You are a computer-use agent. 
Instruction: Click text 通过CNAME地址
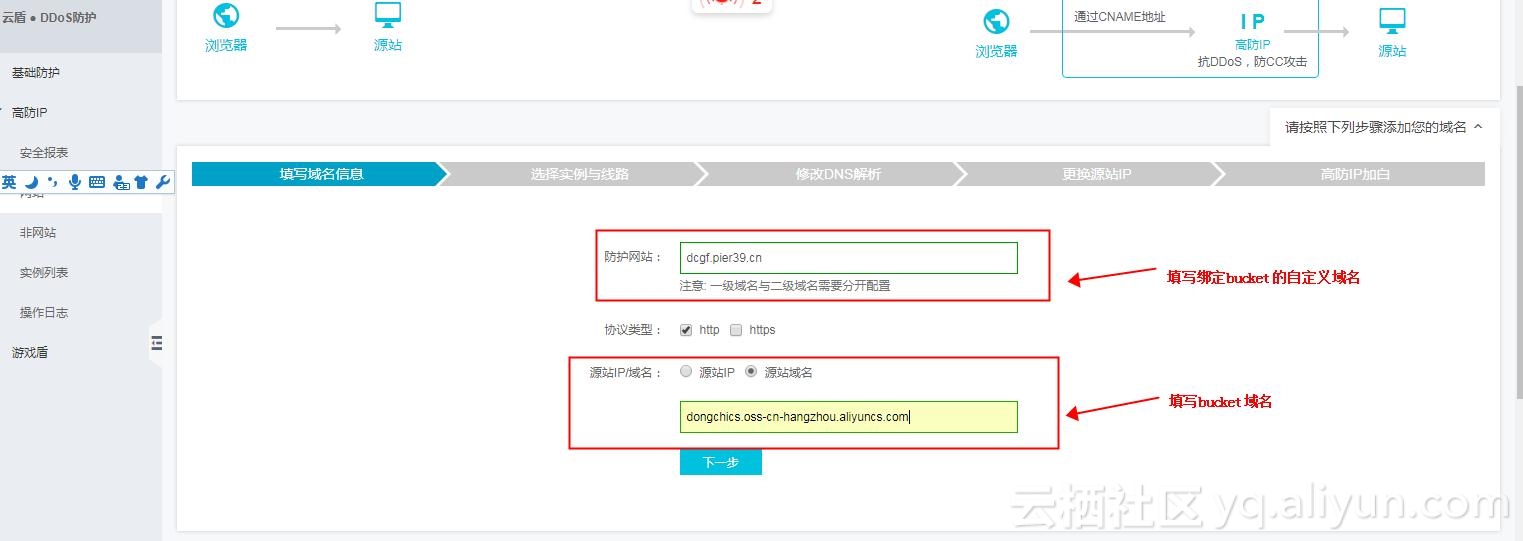coord(1120,17)
